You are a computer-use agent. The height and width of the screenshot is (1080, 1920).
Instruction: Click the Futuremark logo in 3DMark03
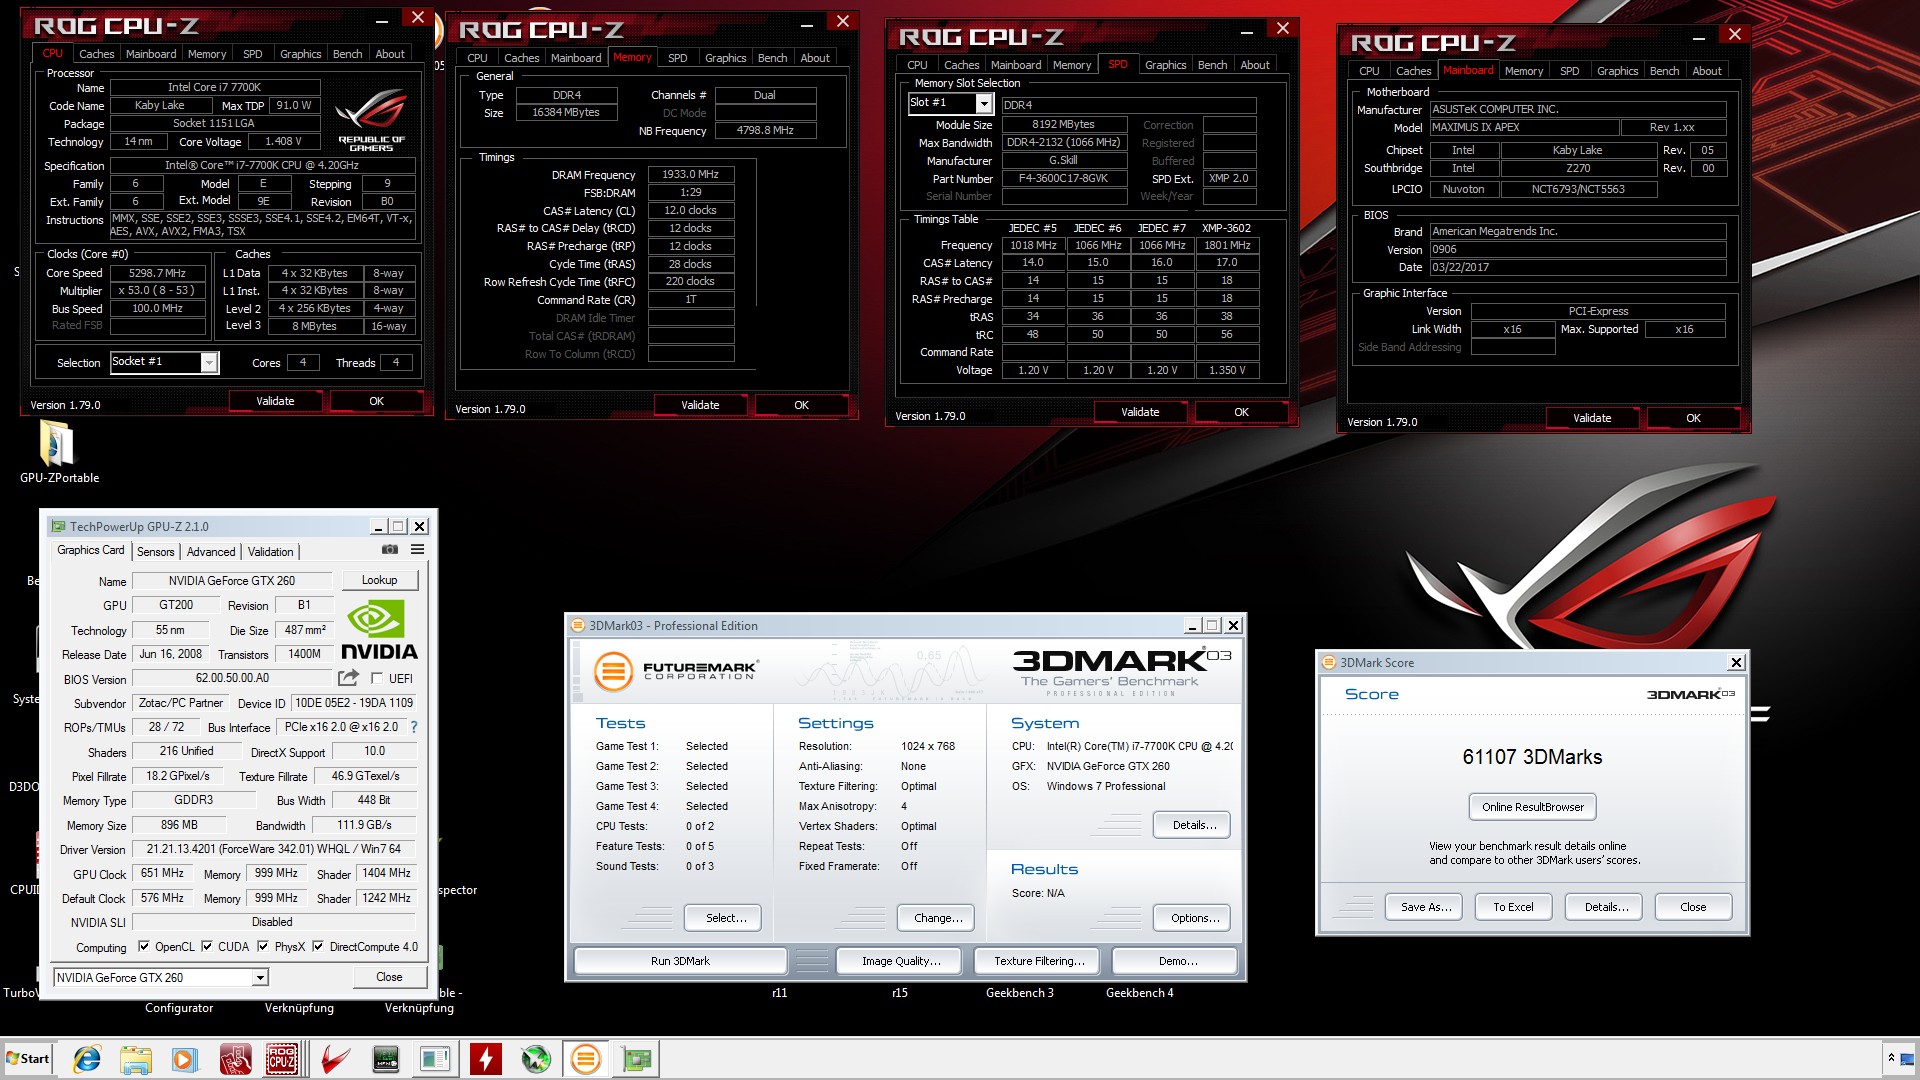pos(676,671)
